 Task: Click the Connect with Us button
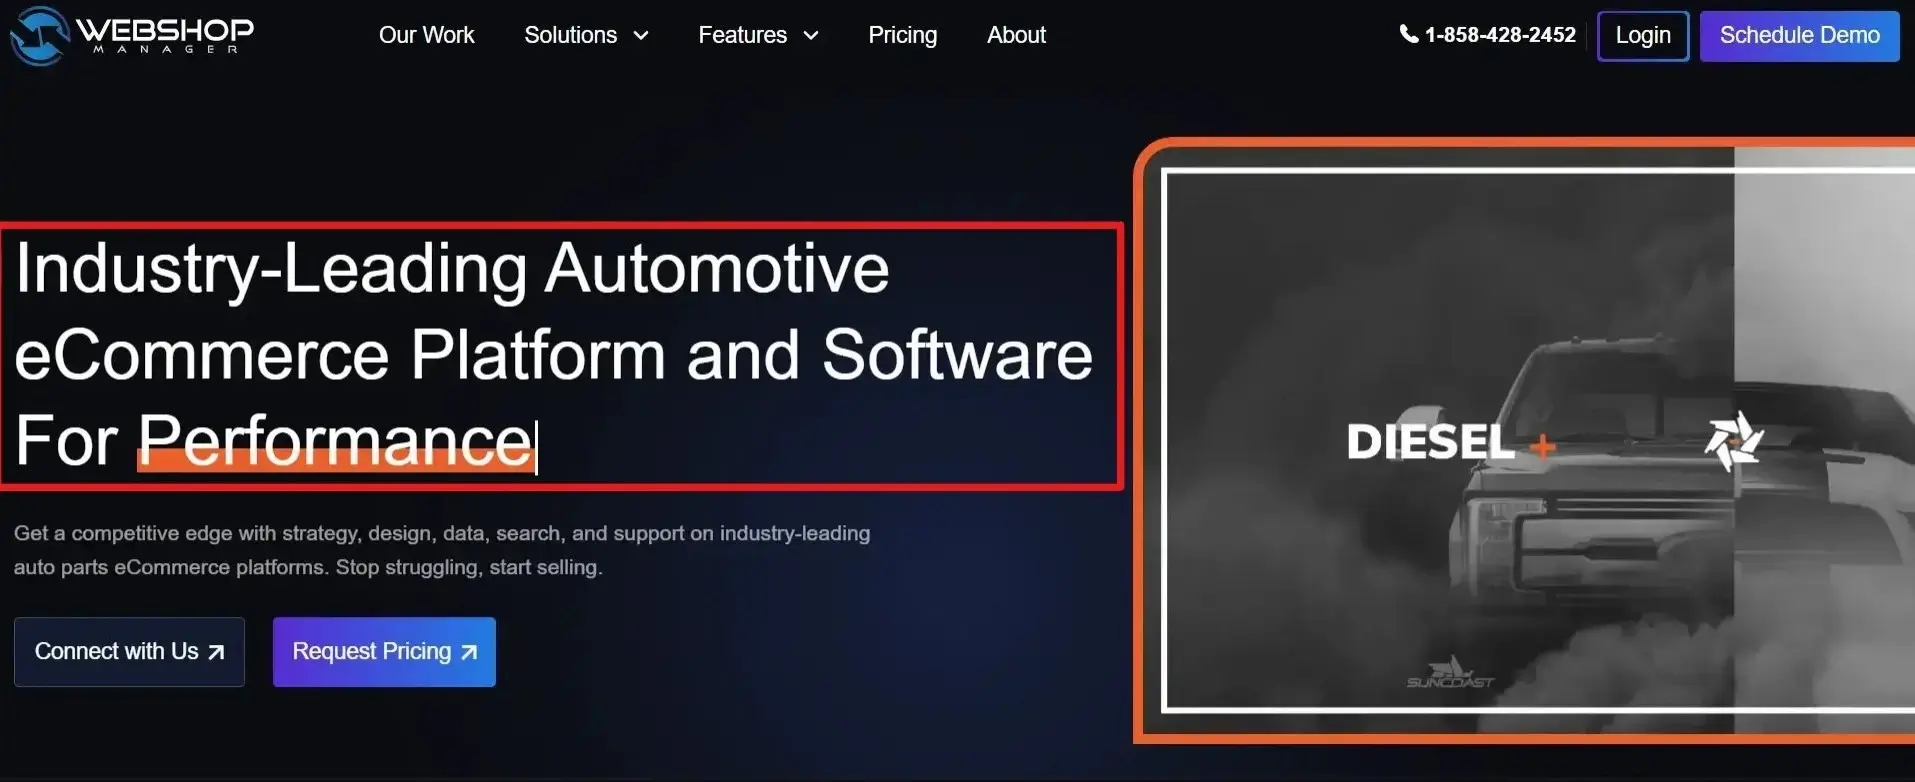[x=129, y=652]
